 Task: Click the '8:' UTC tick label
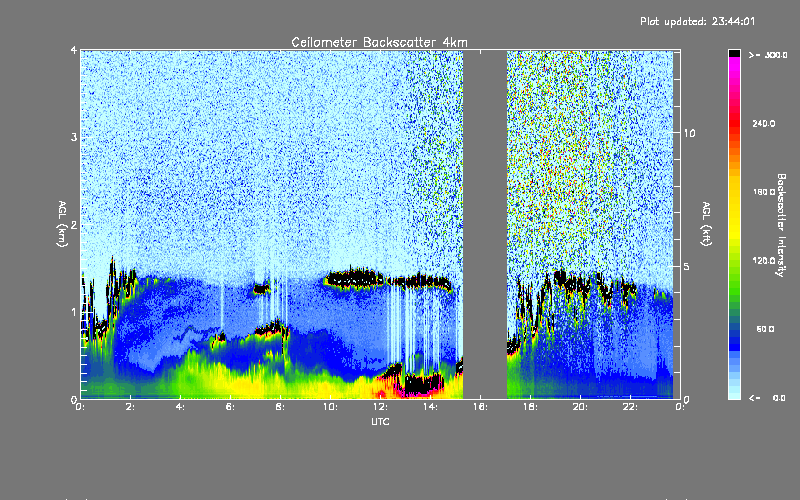click(x=280, y=407)
